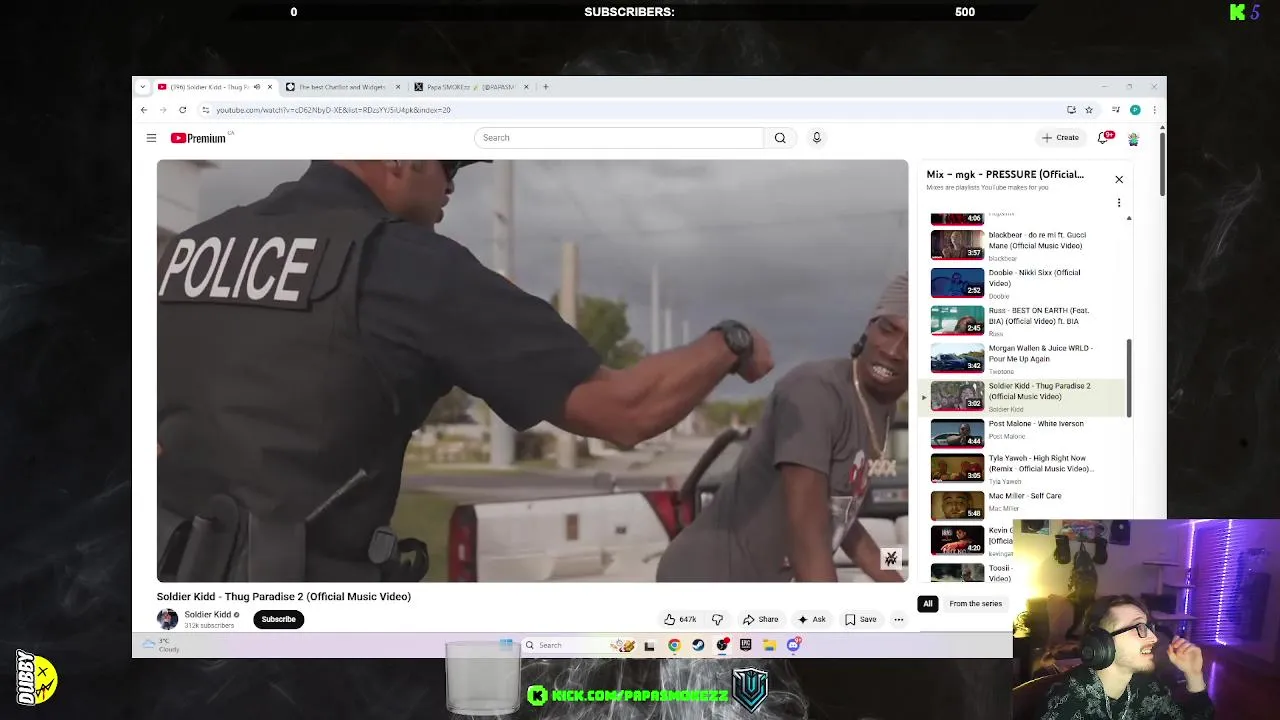Open the Mix playlist three-dot options
Viewport: 1280px width, 720px height.
point(1119,203)
